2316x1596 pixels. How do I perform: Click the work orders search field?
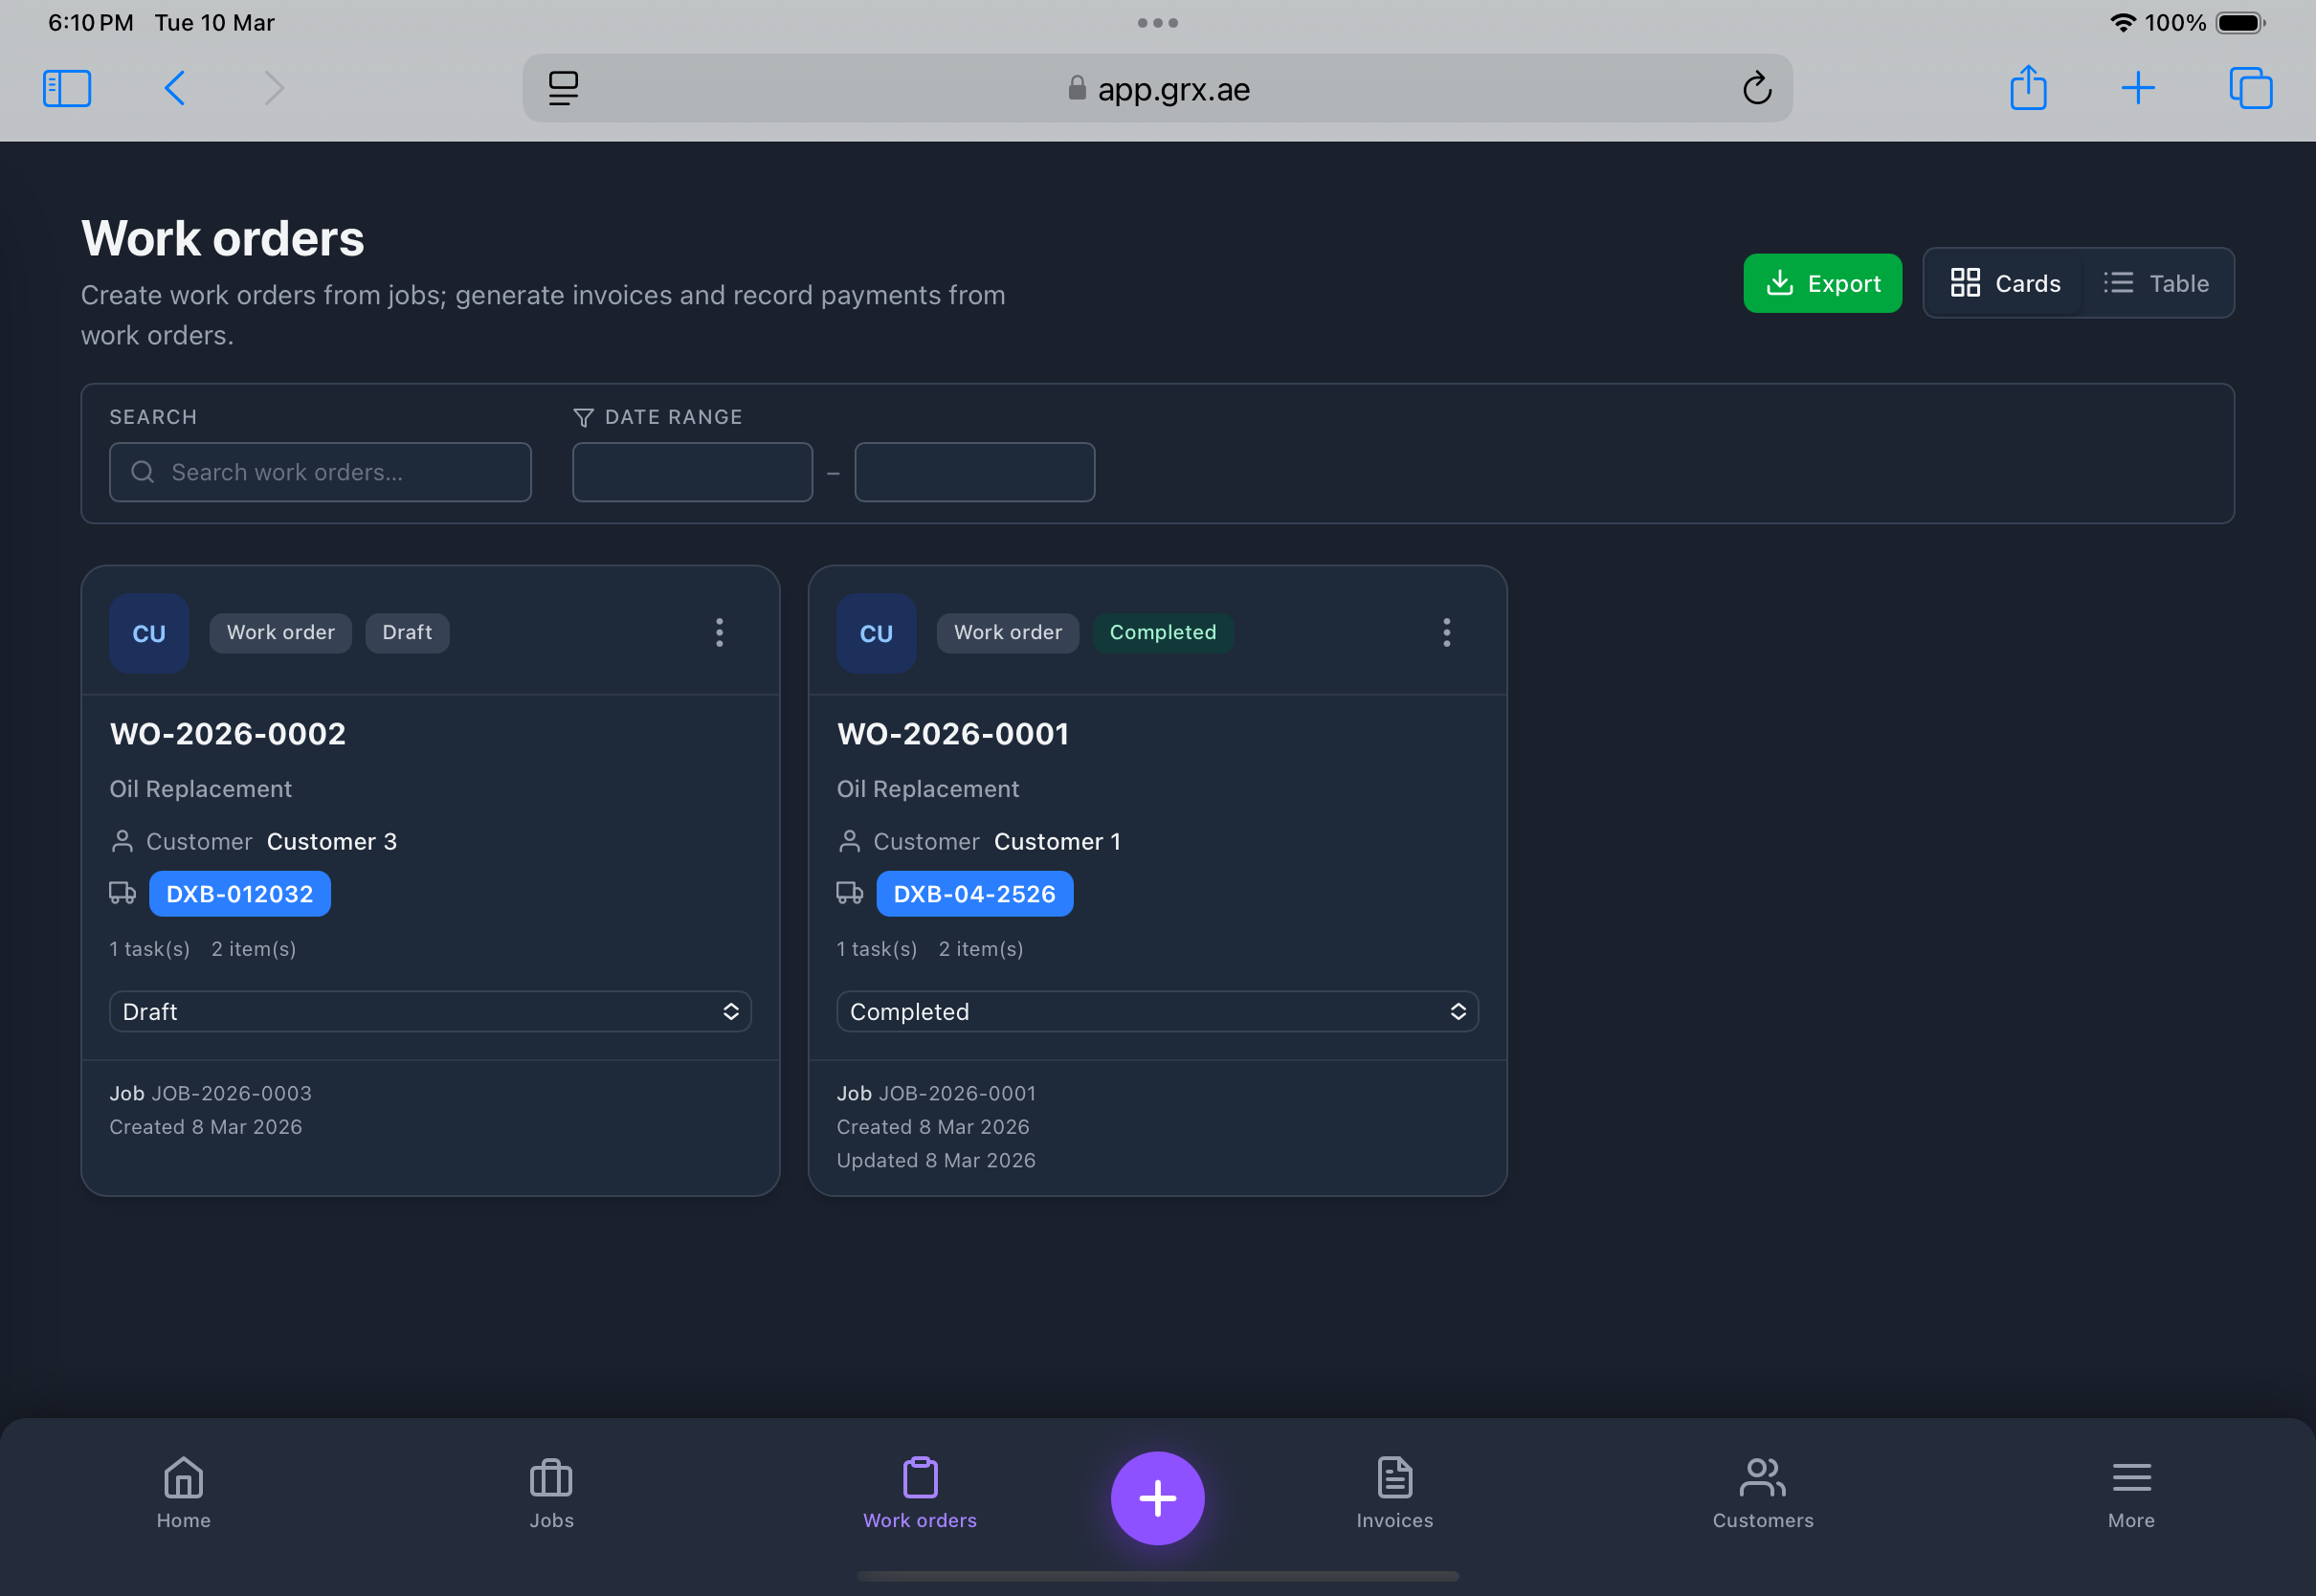[x=320, y=471]
